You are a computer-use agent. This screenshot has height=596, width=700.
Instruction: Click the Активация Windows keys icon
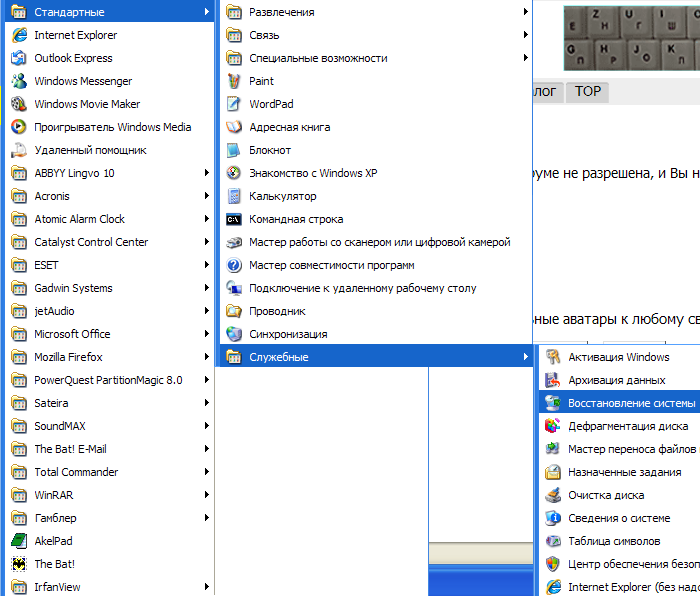pos(553,357)
